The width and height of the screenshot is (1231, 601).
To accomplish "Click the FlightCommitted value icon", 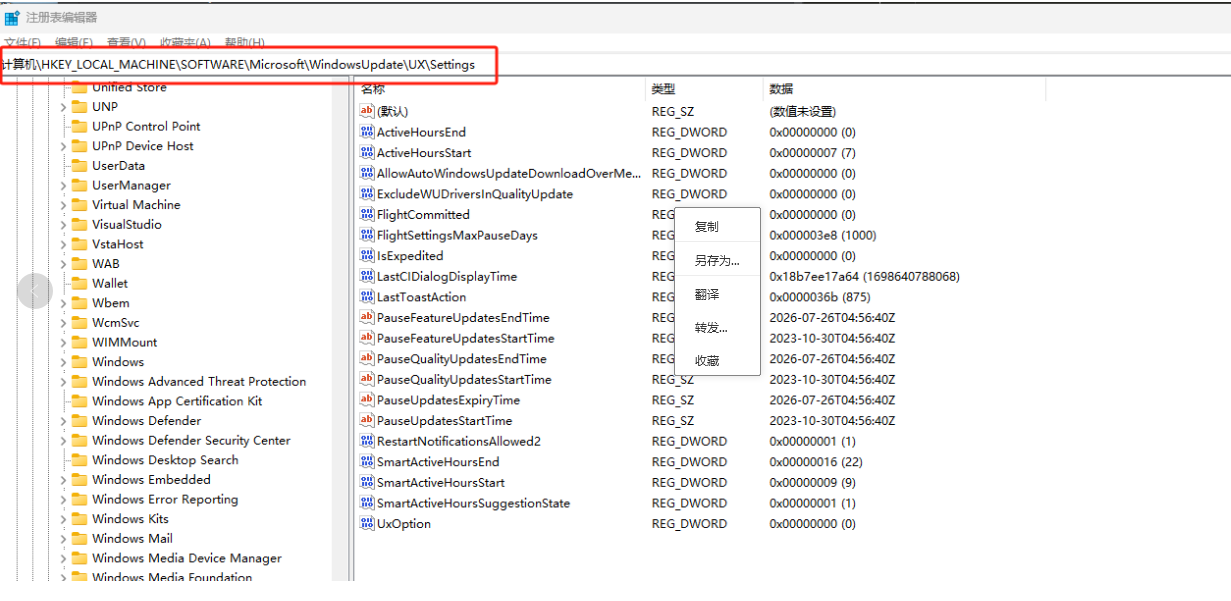I will 367,214.
